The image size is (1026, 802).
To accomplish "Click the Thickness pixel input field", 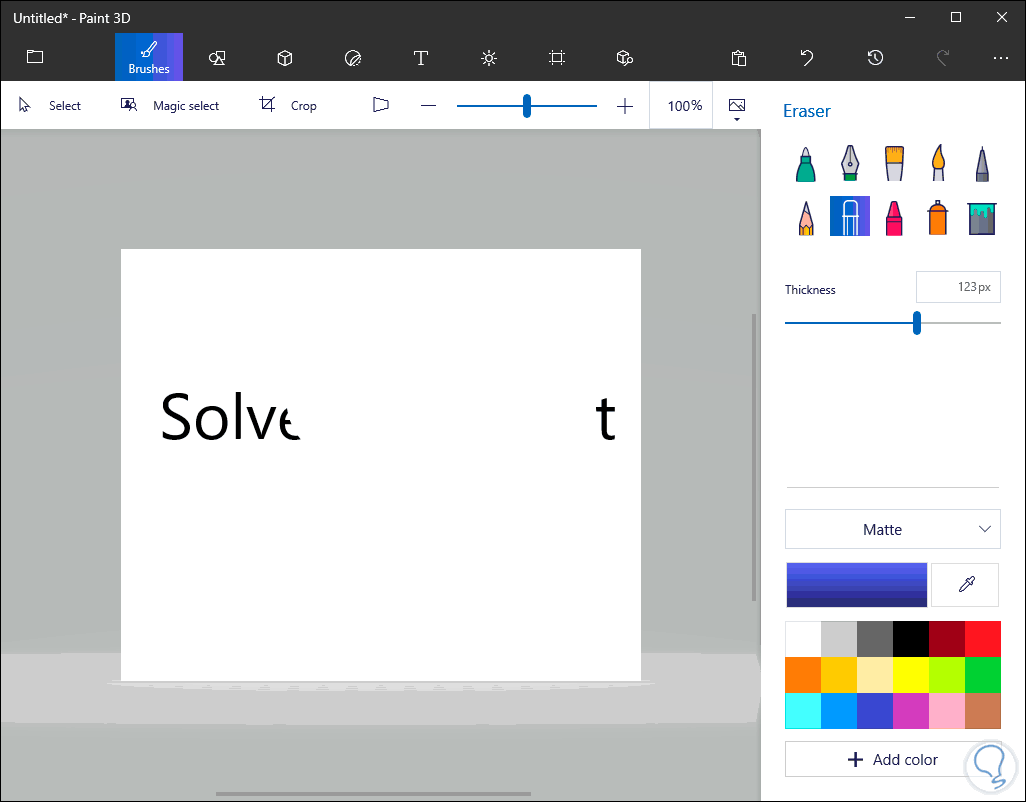I will (x=957, y=287).
